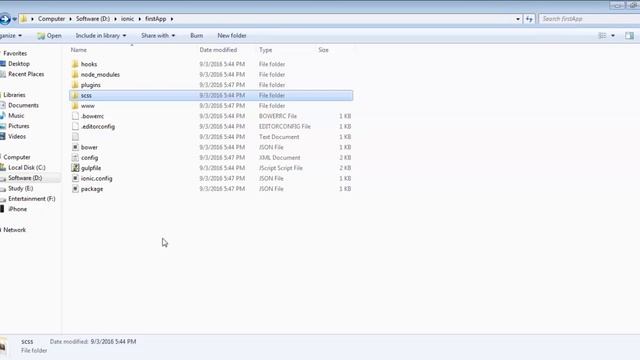Navigate to ionic in address breadcrumb
This screenshot has width=640, height=360.
[127, 19]
